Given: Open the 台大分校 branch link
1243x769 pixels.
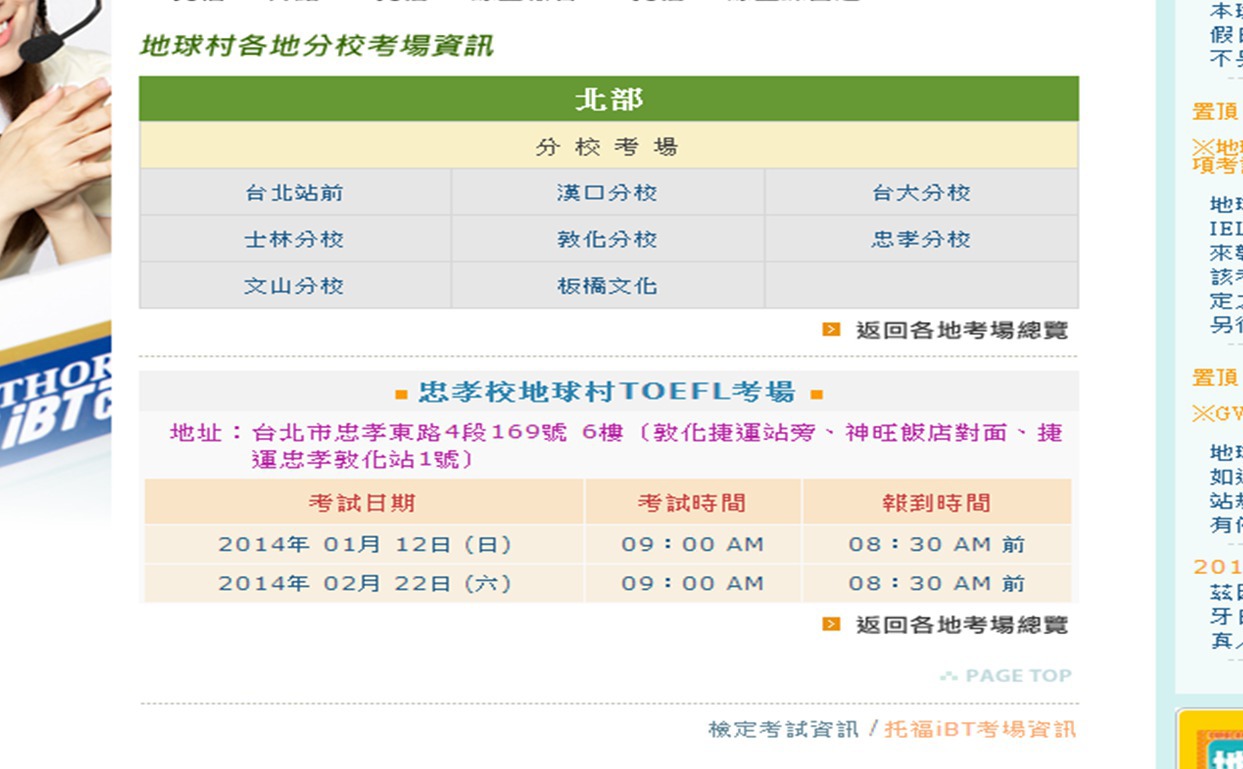Looking at the screenshot, I should (921, 192).
